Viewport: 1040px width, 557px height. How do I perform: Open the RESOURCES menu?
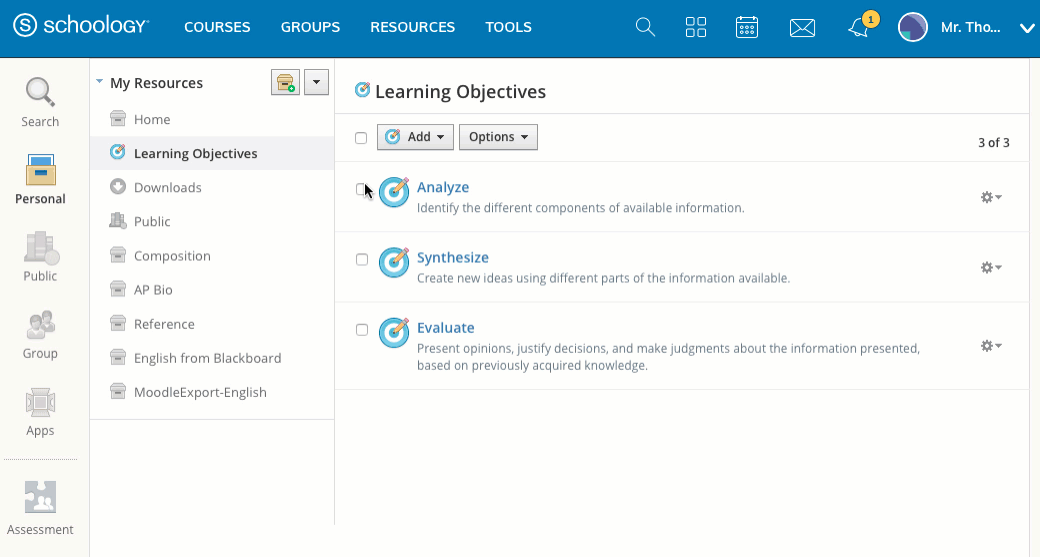click(x=412, y=27)
